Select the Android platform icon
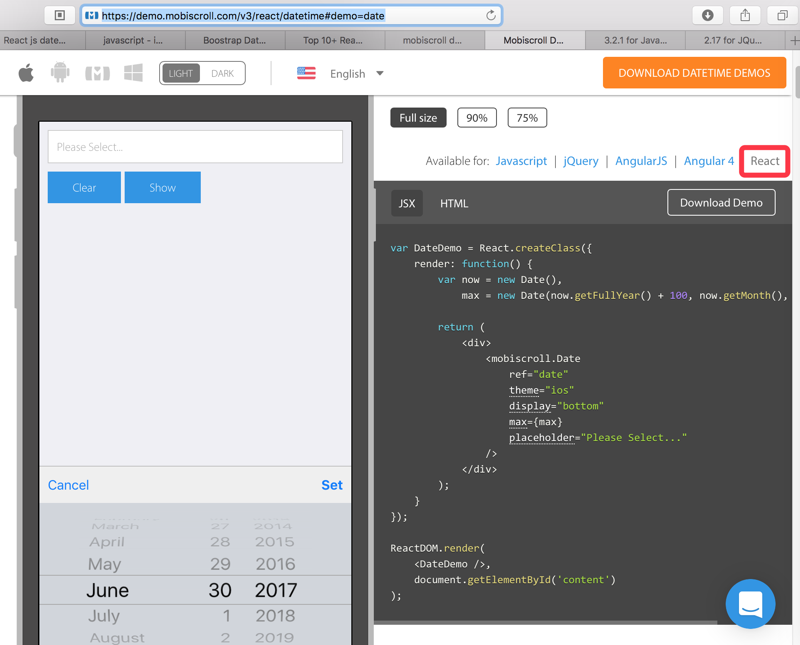This screenshot has width=800, height=645. pos(58,72)
